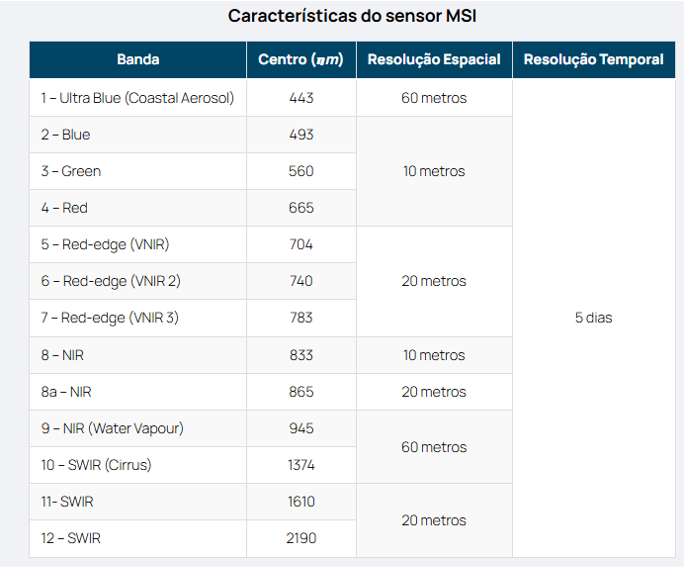Select the 8a – NIR band cell

(138, 392)
